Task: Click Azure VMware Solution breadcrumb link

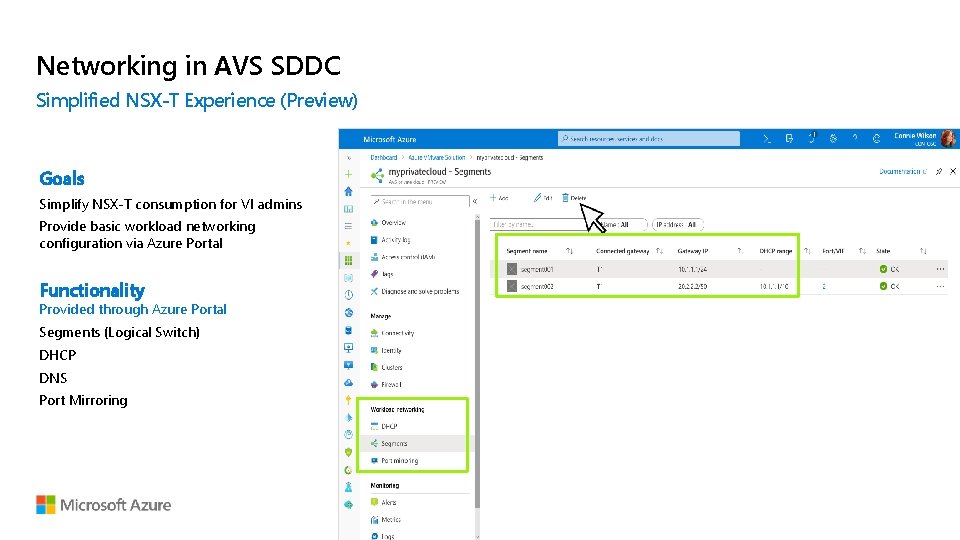Action: point(437,158)
